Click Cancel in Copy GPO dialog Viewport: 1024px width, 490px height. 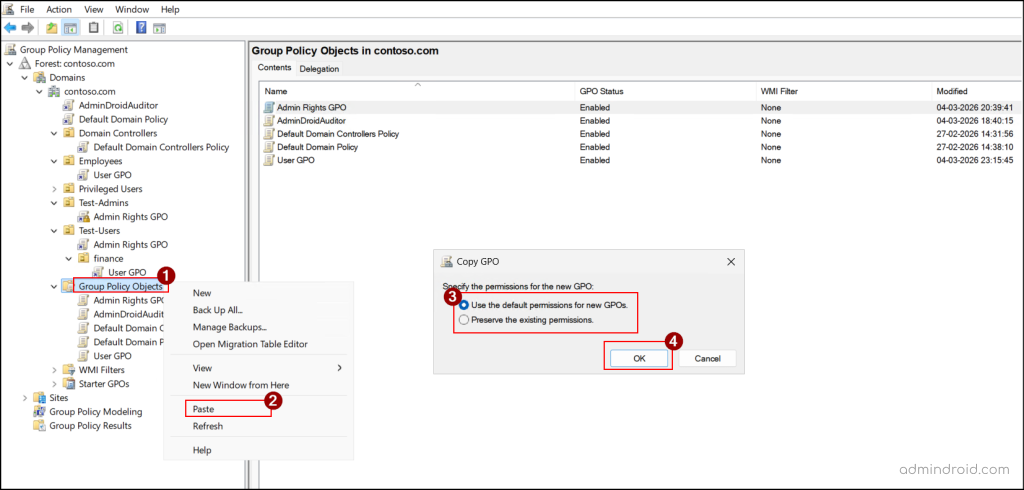tap(707, 358)
